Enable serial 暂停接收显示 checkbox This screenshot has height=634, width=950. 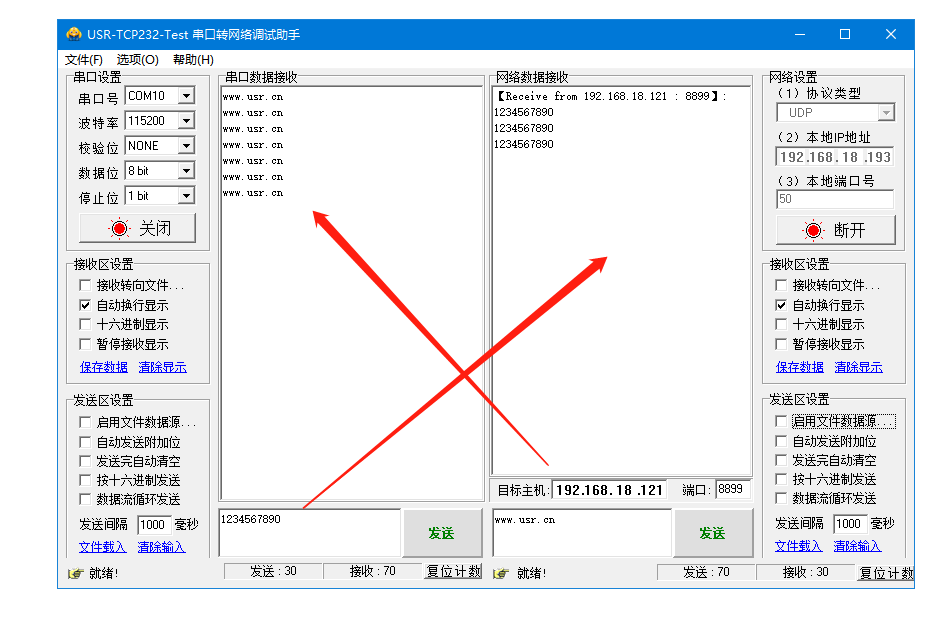[x=85, y=344]
